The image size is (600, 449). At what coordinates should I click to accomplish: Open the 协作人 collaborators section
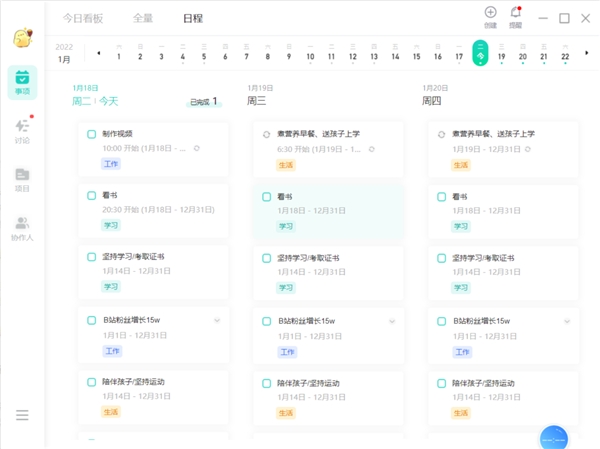click(22, 229)
